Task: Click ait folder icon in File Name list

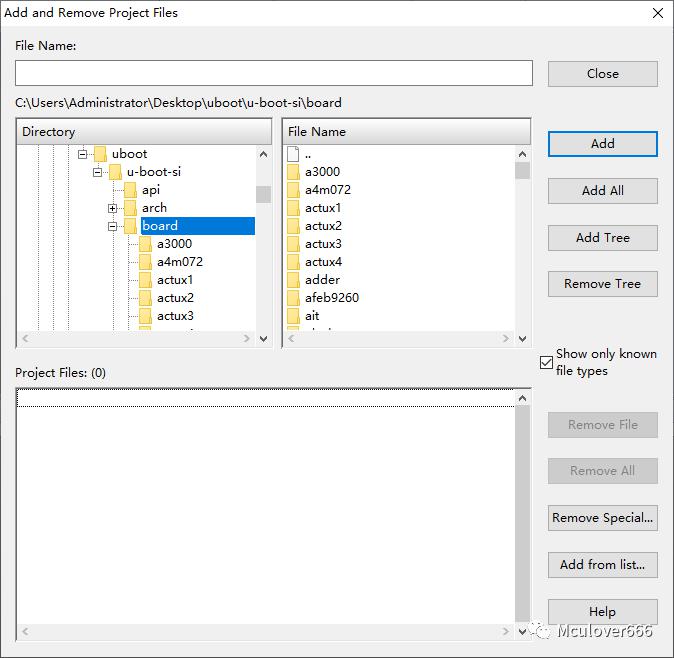Action: [293, 316]
